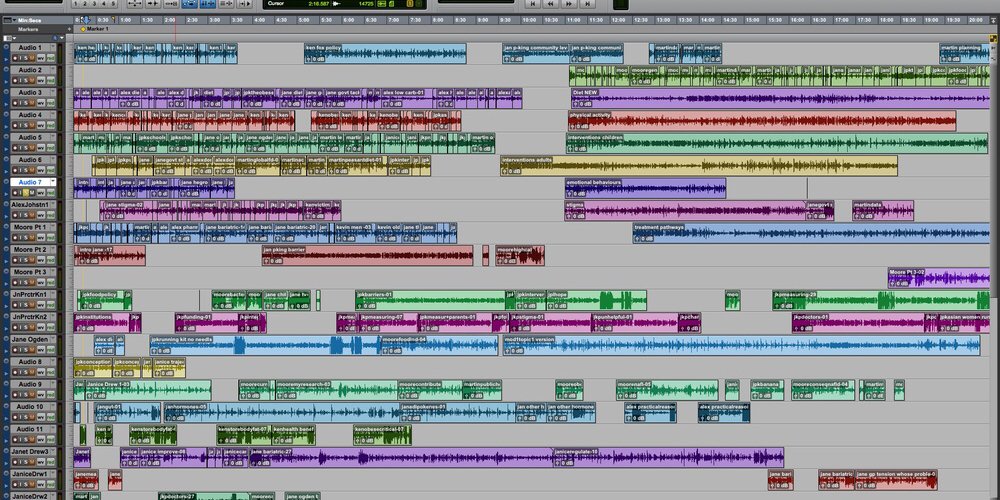Open track view selector on Audio 6
The width and height of the screenshot is (1000, 500).
[41, 170]
